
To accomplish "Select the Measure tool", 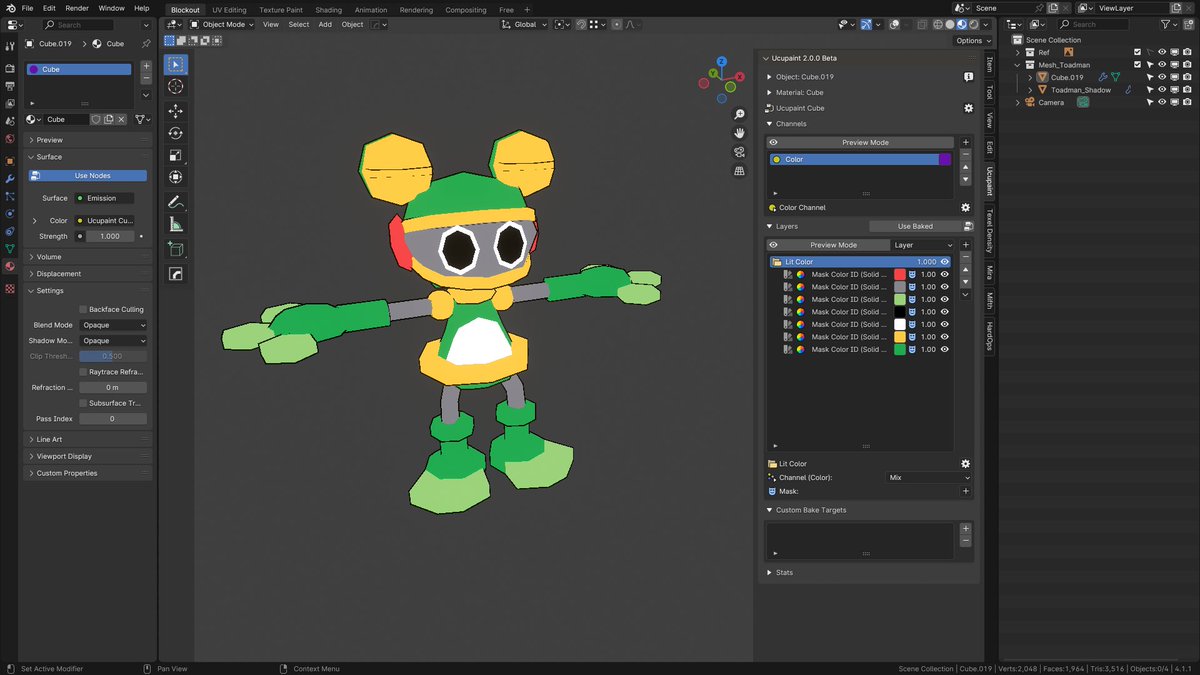I will (176, 224).
